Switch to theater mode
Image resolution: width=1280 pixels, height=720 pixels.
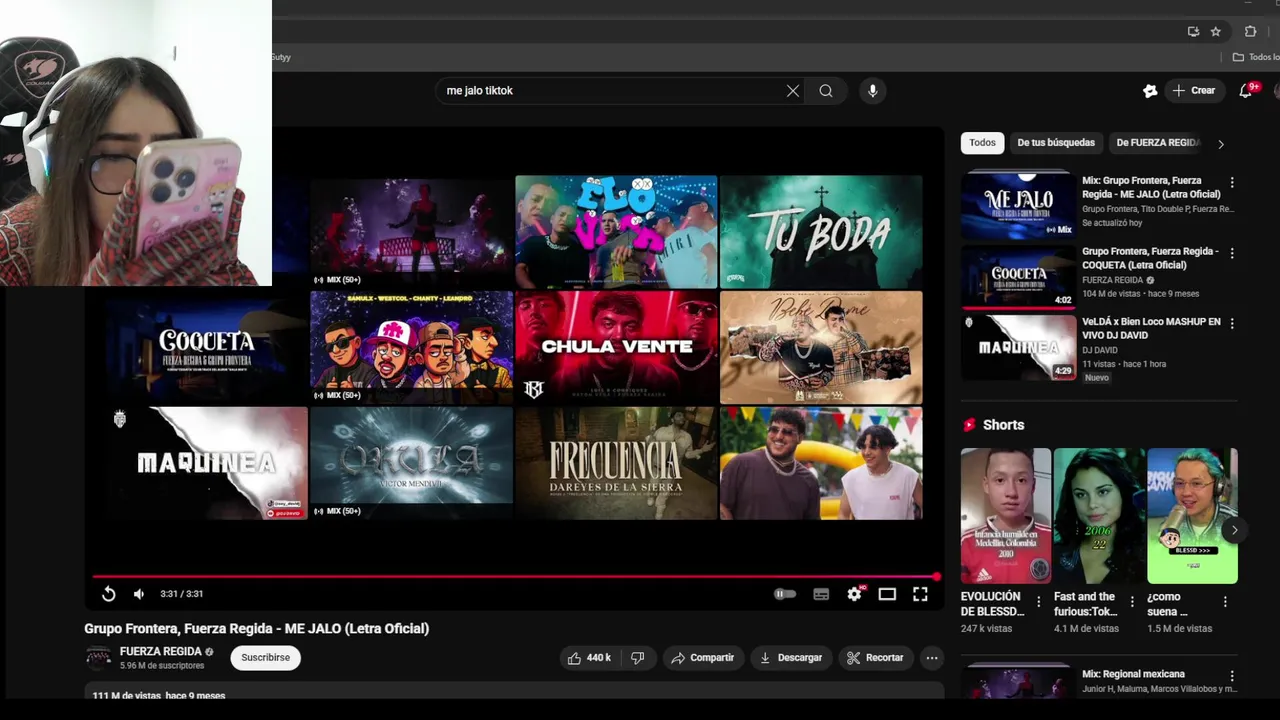(x=887, y=594)
